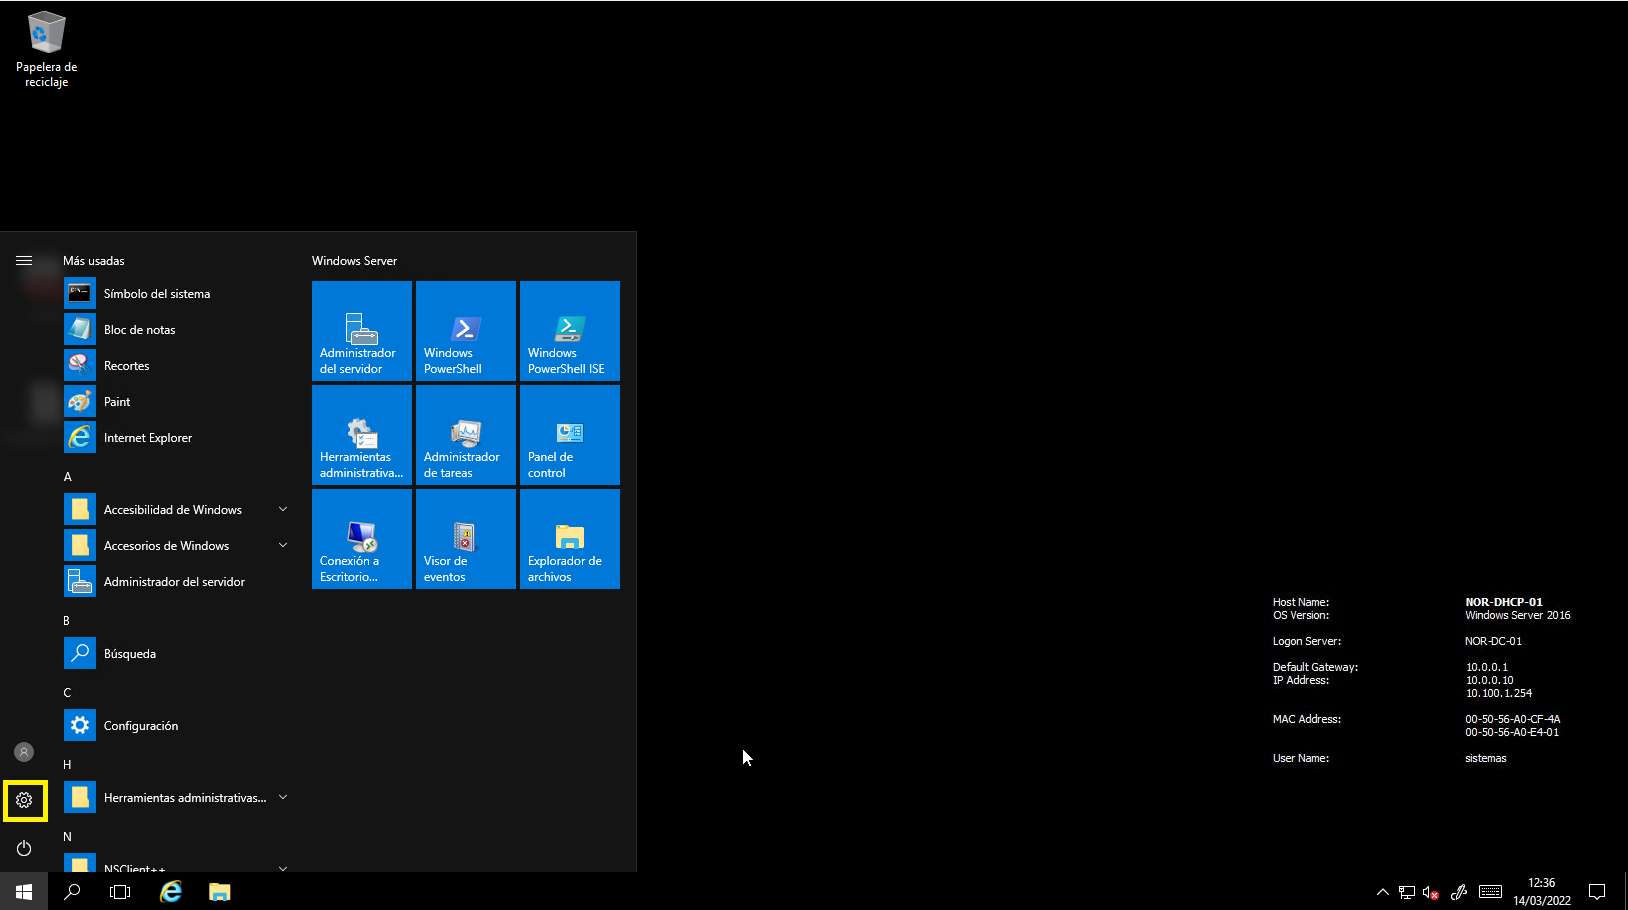Click the letter H section header
Viewport: 1628px width, 910px height.
pyautogui.click(x=67, y=765)
